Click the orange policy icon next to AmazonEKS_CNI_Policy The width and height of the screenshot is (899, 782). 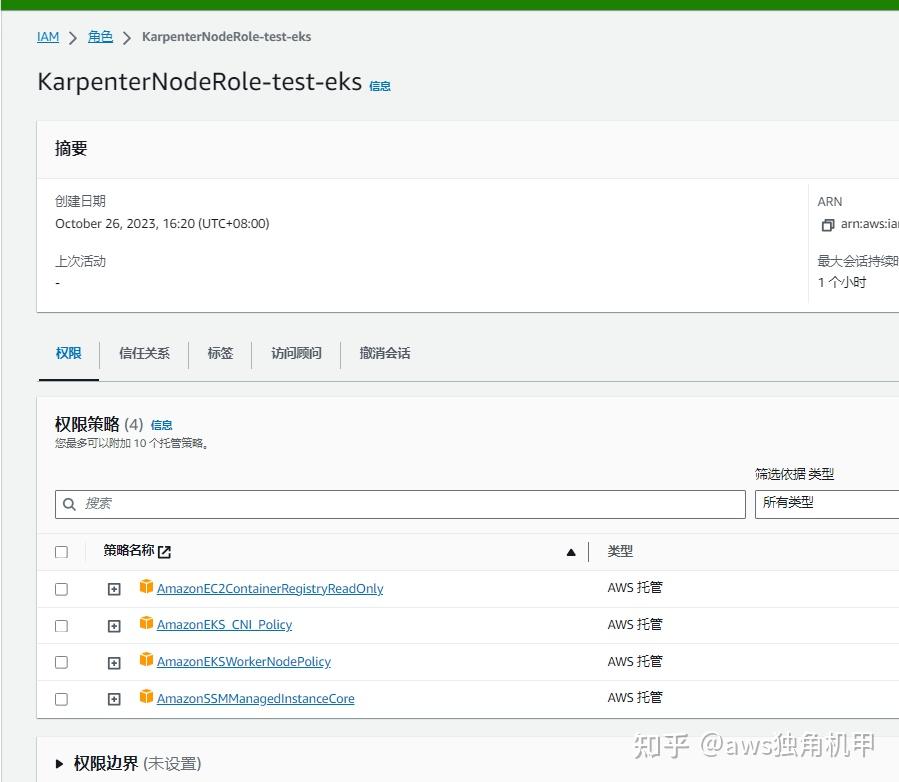tap(147, 624)
